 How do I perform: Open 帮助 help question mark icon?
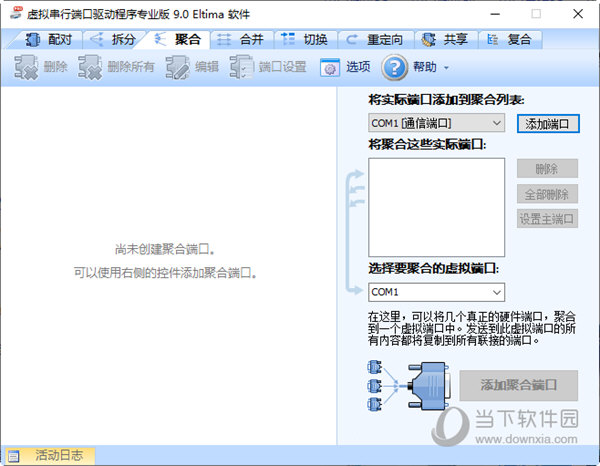(x=394, y=68)
